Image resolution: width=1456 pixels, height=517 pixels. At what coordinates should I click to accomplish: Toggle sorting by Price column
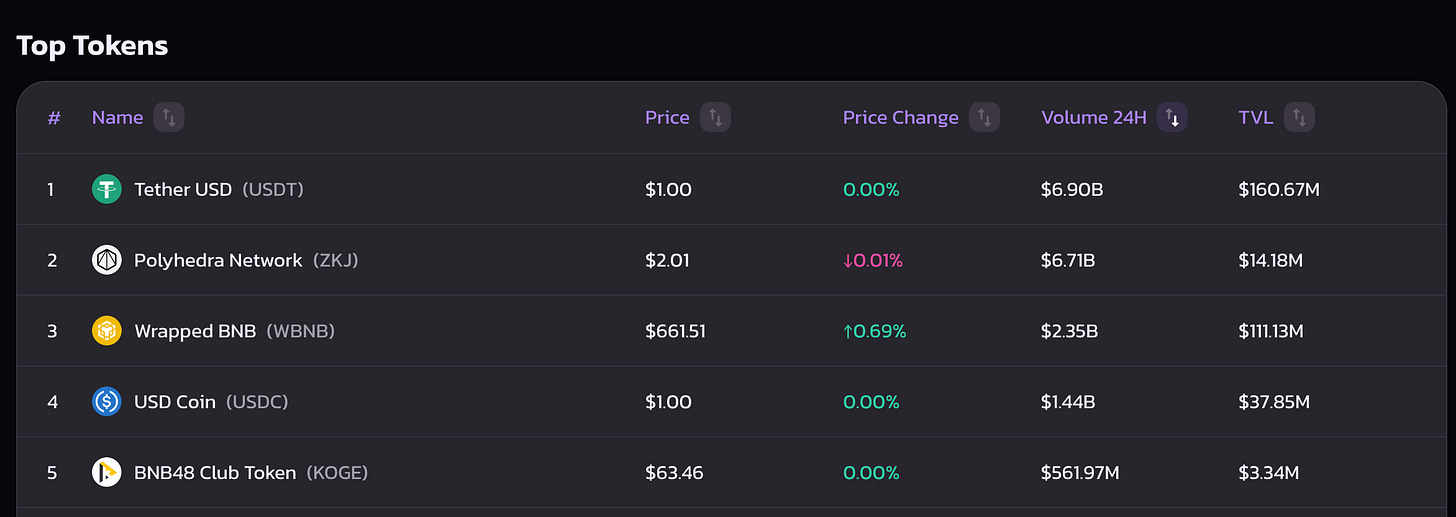point(715,118)
